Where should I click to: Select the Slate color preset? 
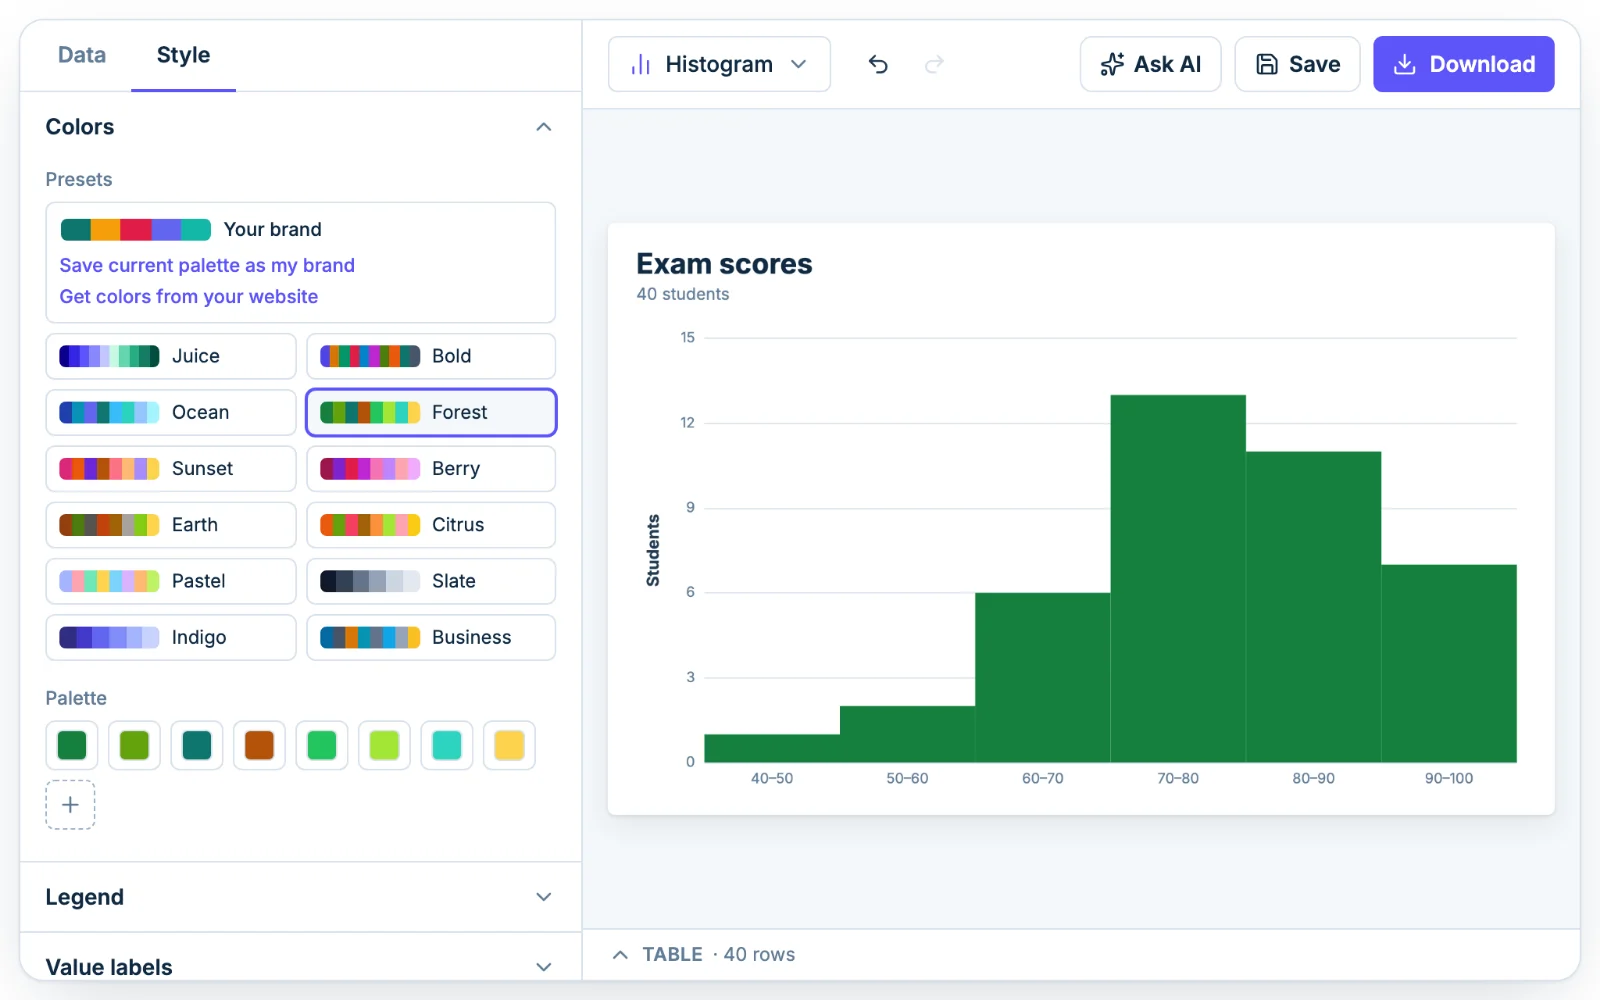coord(431,581)
